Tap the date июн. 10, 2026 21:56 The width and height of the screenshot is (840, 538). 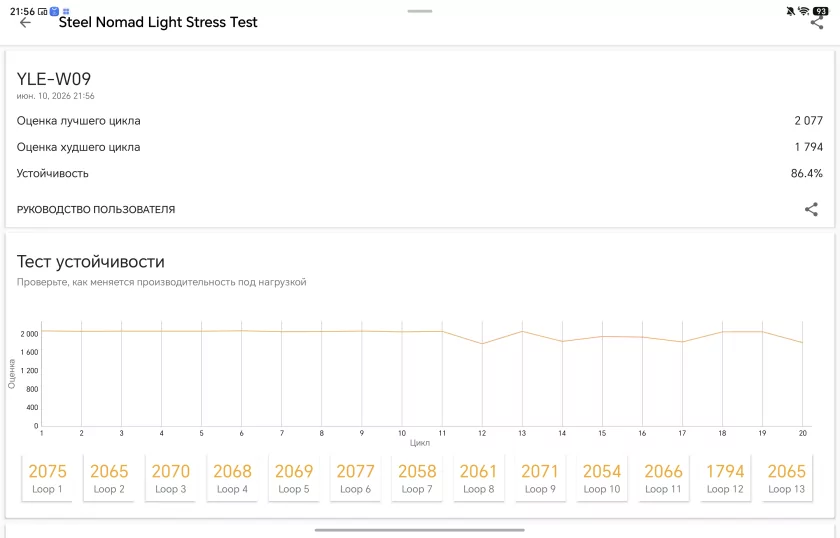(x=55, y=96)
